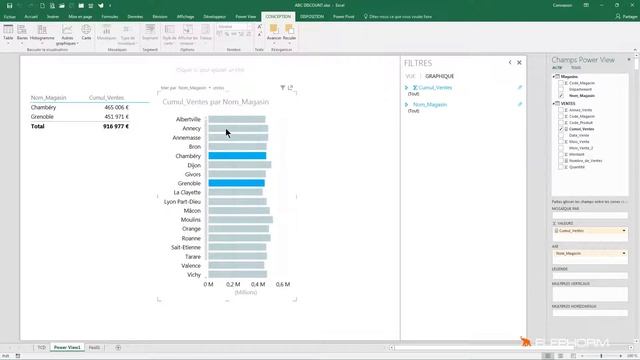Check the Annee_Vente field checkbox
The width and height of the screenshot is (640, 360).
[x=561, y=110]
